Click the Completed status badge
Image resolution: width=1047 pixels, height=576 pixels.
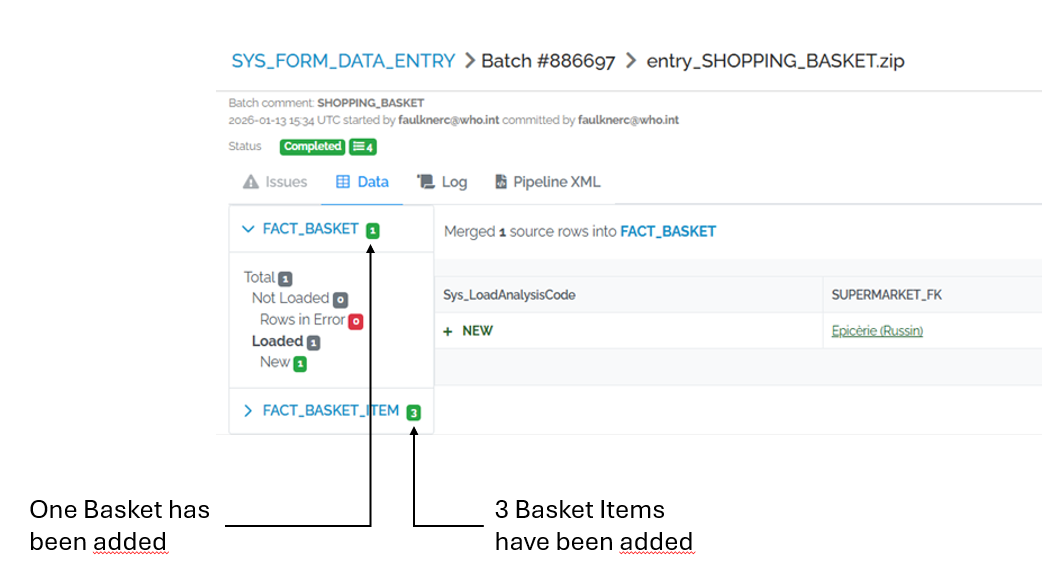312,146
